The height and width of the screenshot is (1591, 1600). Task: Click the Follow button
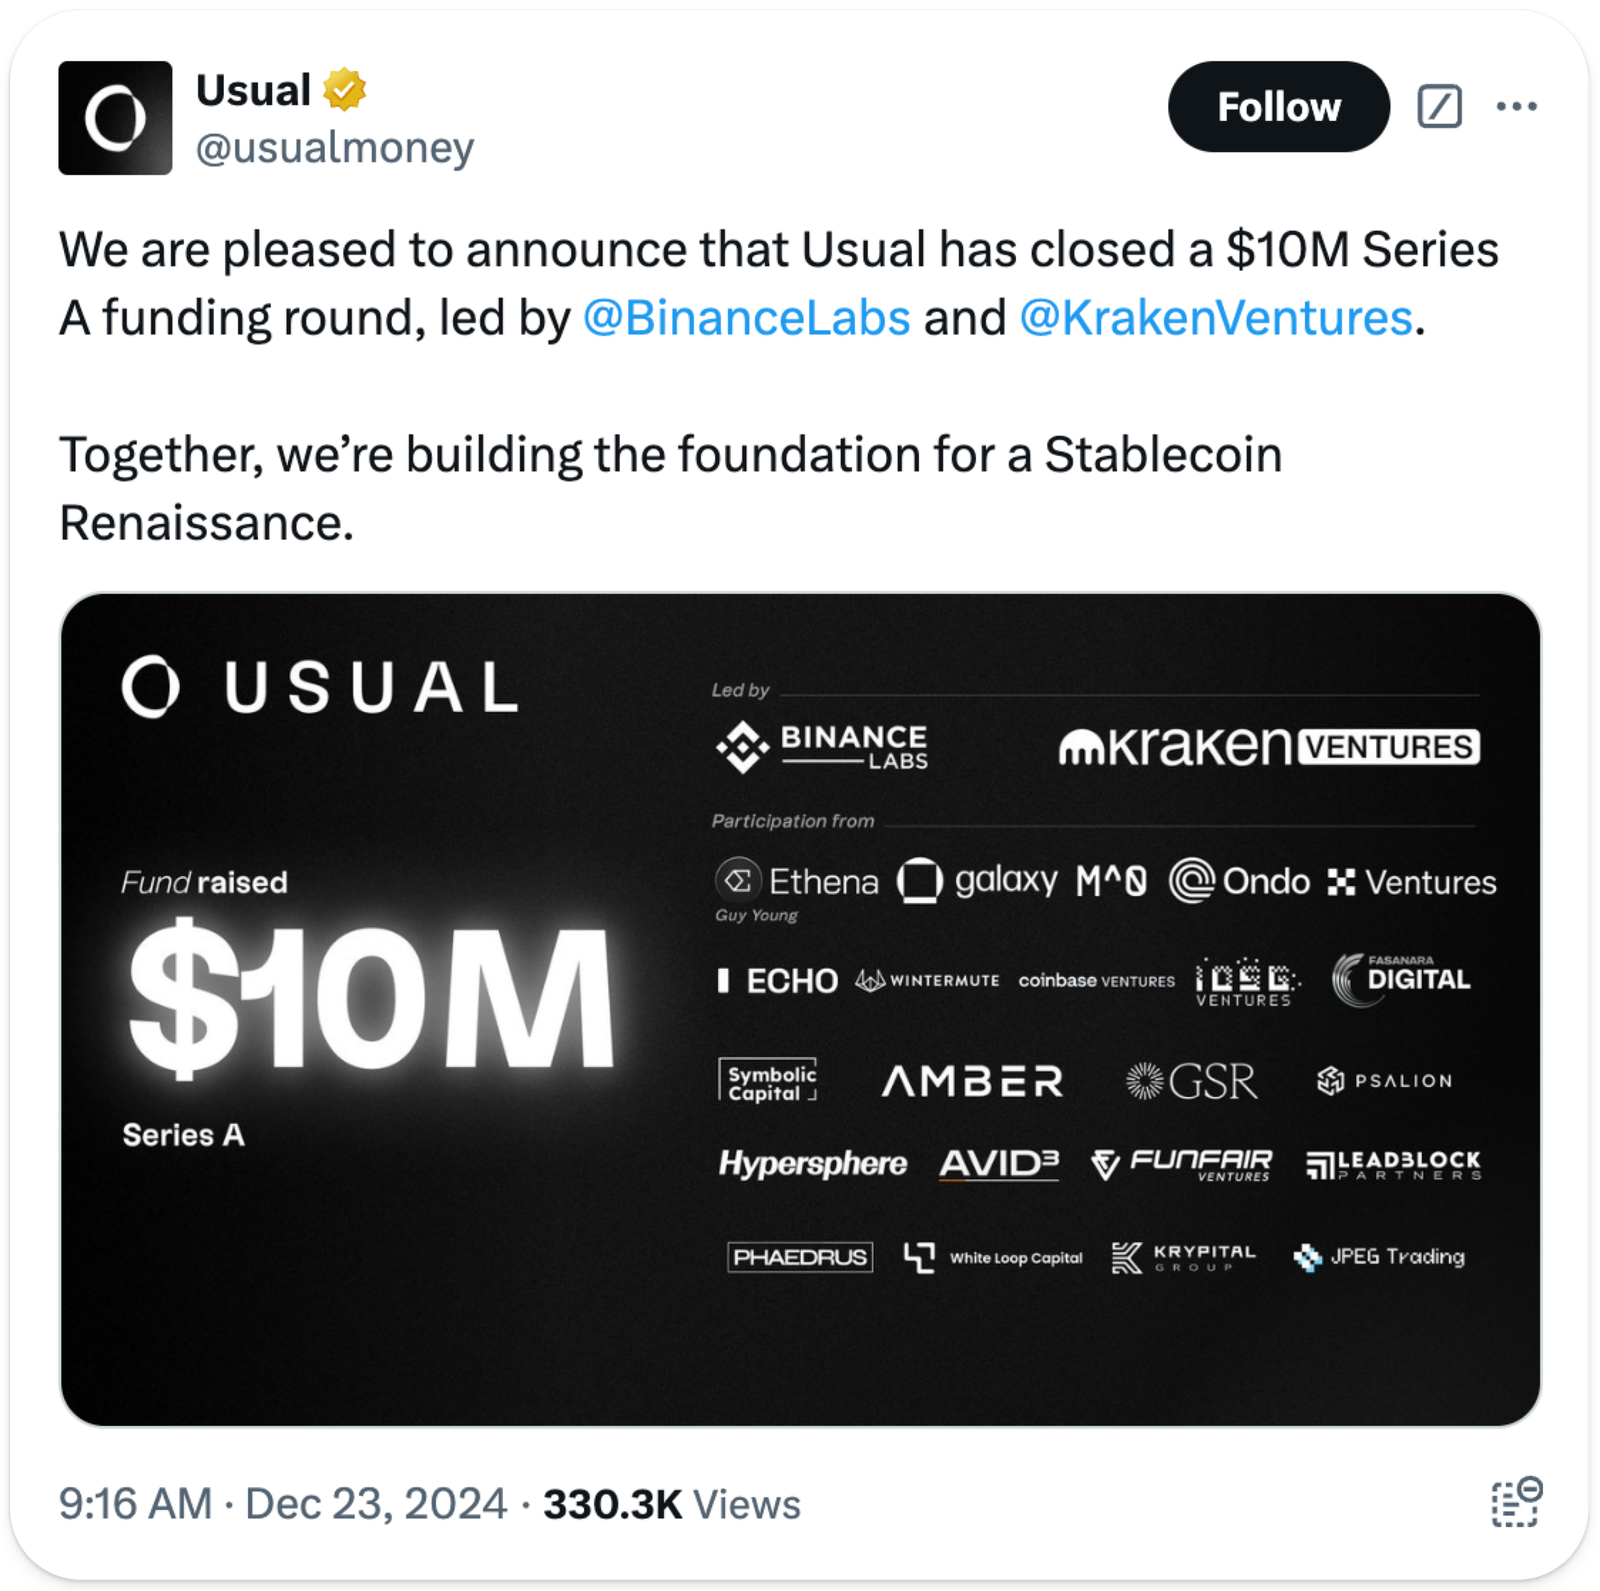(x=1278, y=107)
